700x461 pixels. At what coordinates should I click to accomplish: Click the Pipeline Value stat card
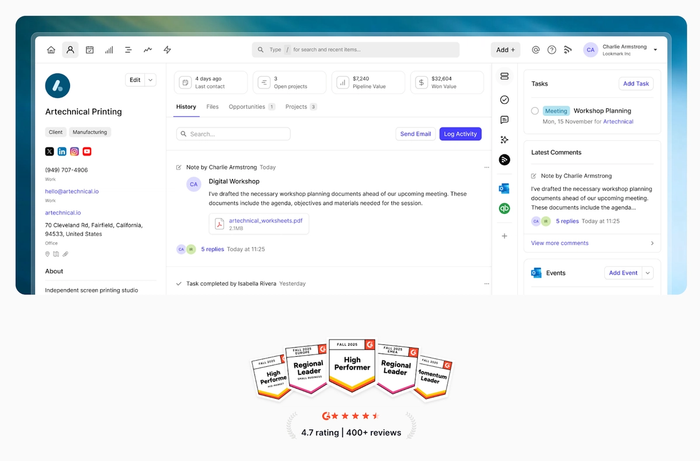pyautogui.click(x=368, y=83)
